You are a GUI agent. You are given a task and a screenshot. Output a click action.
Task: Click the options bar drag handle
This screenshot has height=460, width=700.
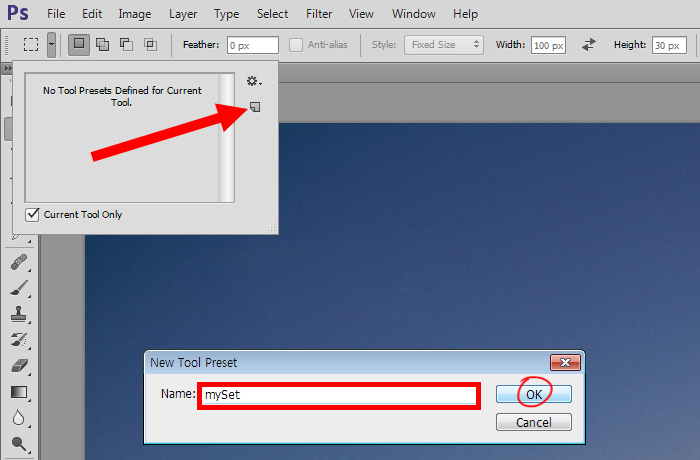click(x=7, y=45)
